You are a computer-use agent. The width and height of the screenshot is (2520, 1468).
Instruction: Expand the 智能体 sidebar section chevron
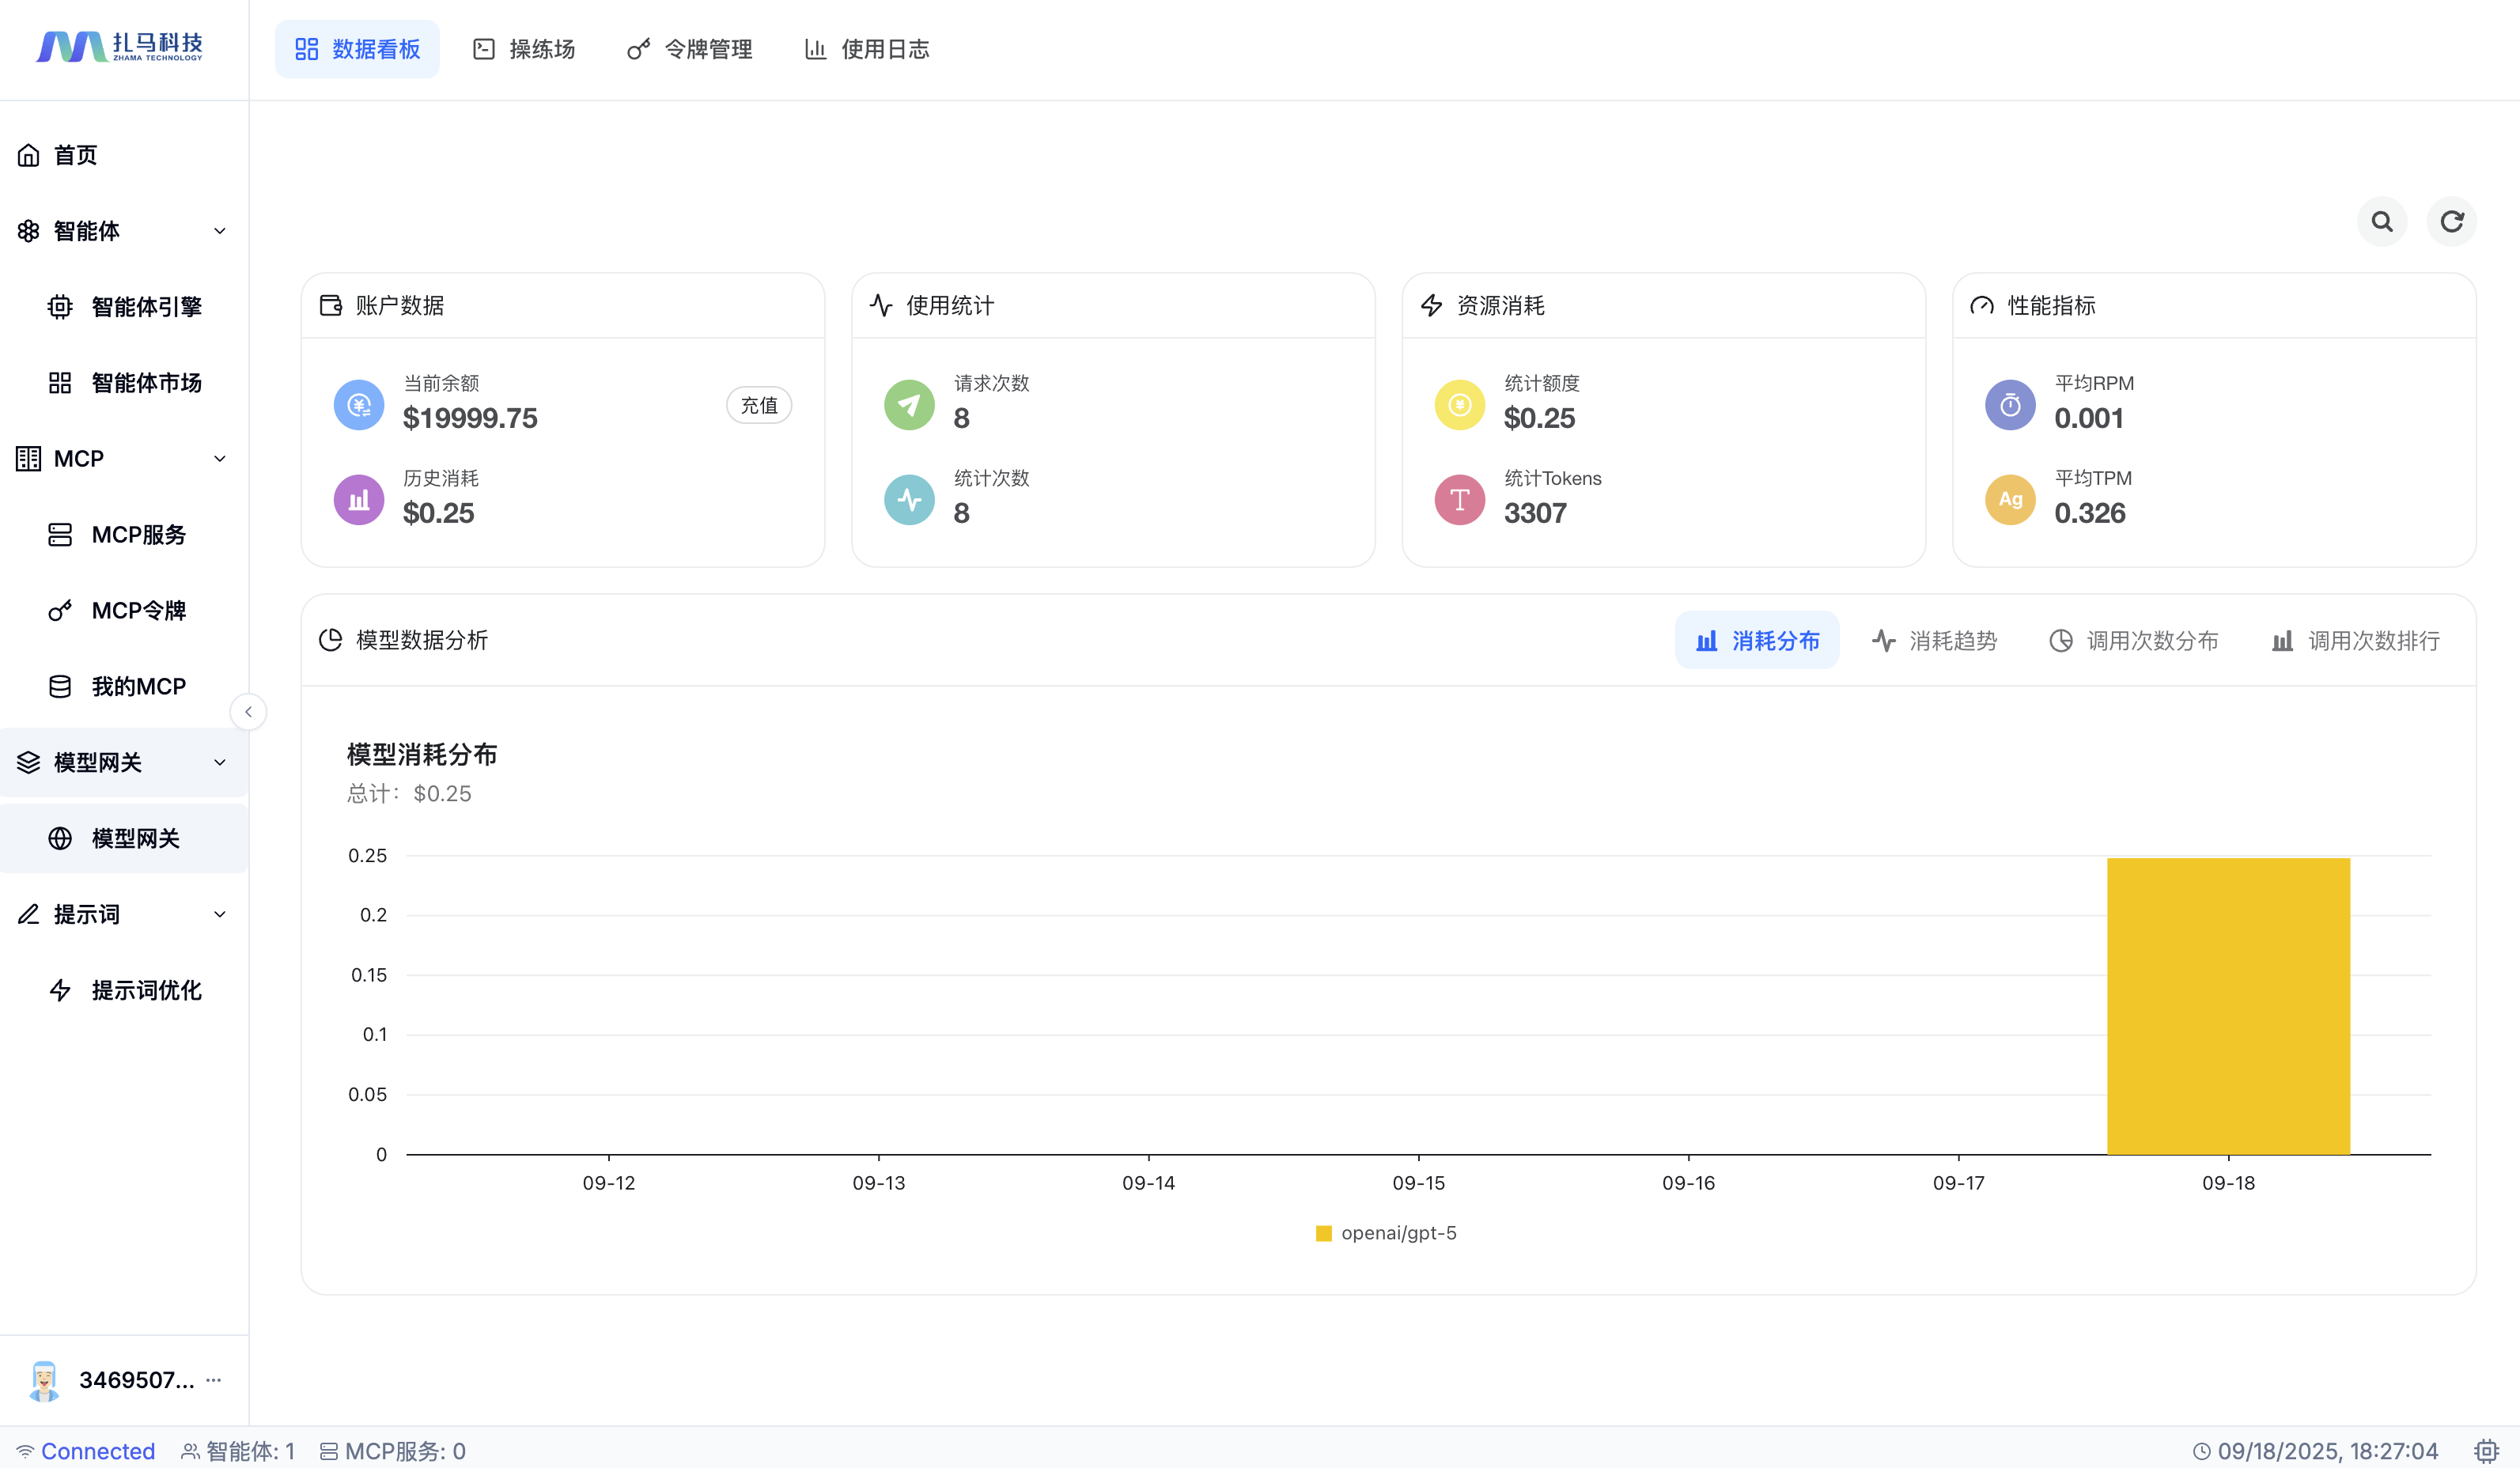coord(220,231)
